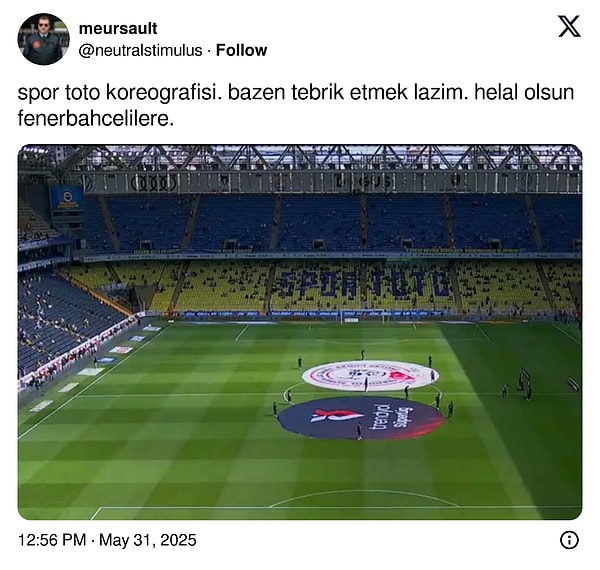Viewport: 600px width, 570px height.
Task: Click the Fenerbahçe crest on the scoreboard
Action: click(x=68, y=197)
